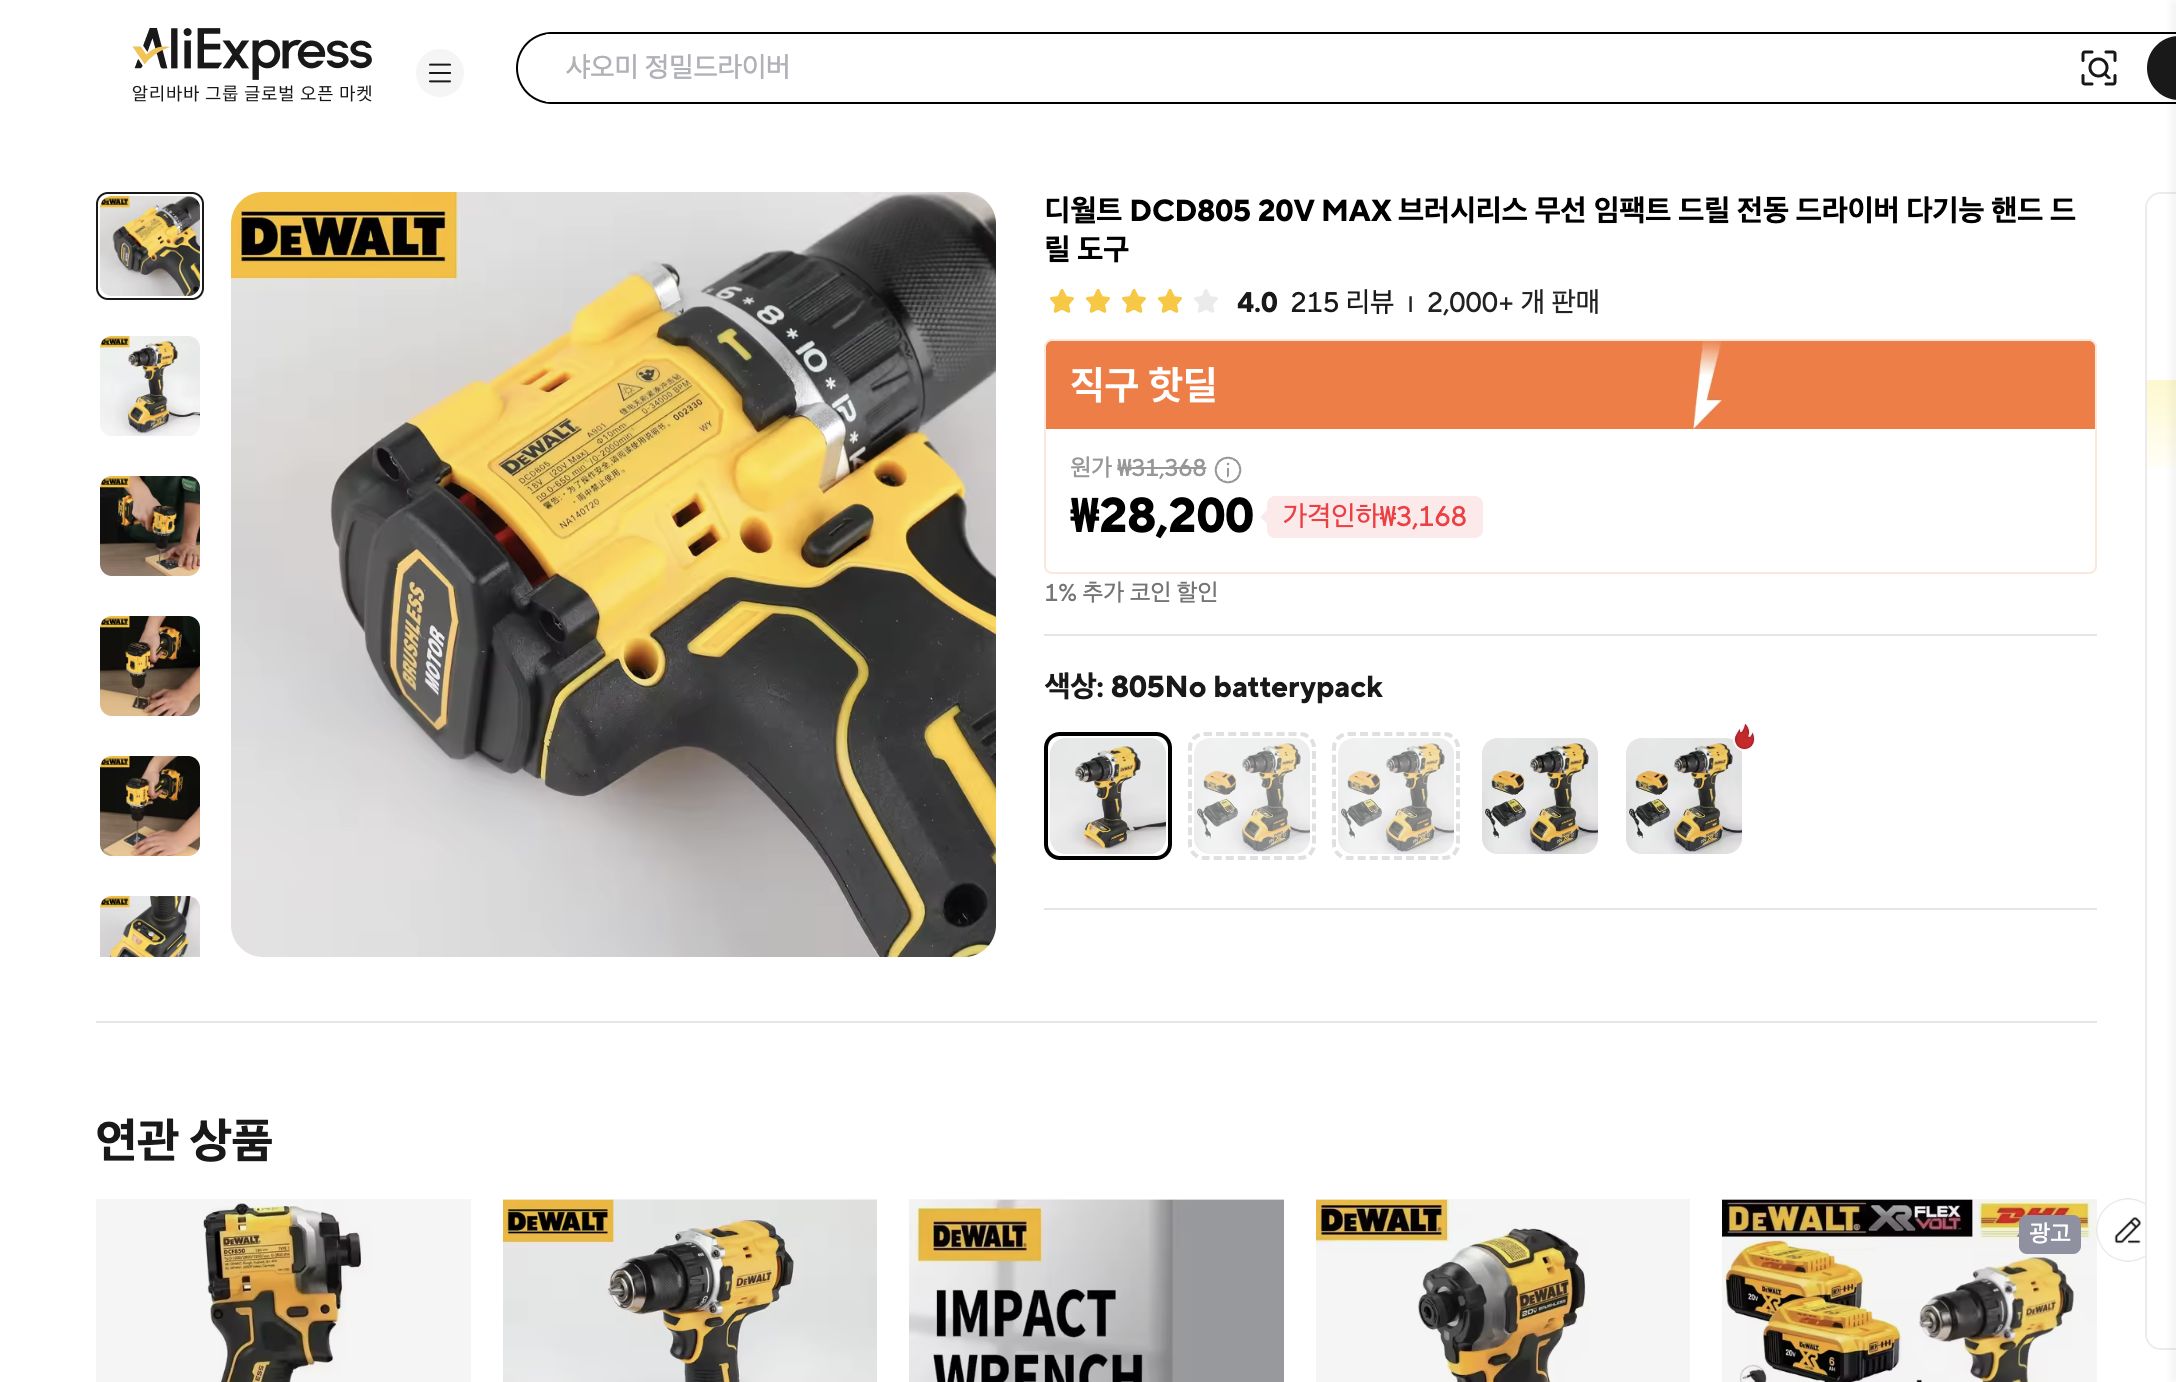Click the flame icon on last variant

pos(1745,737)
